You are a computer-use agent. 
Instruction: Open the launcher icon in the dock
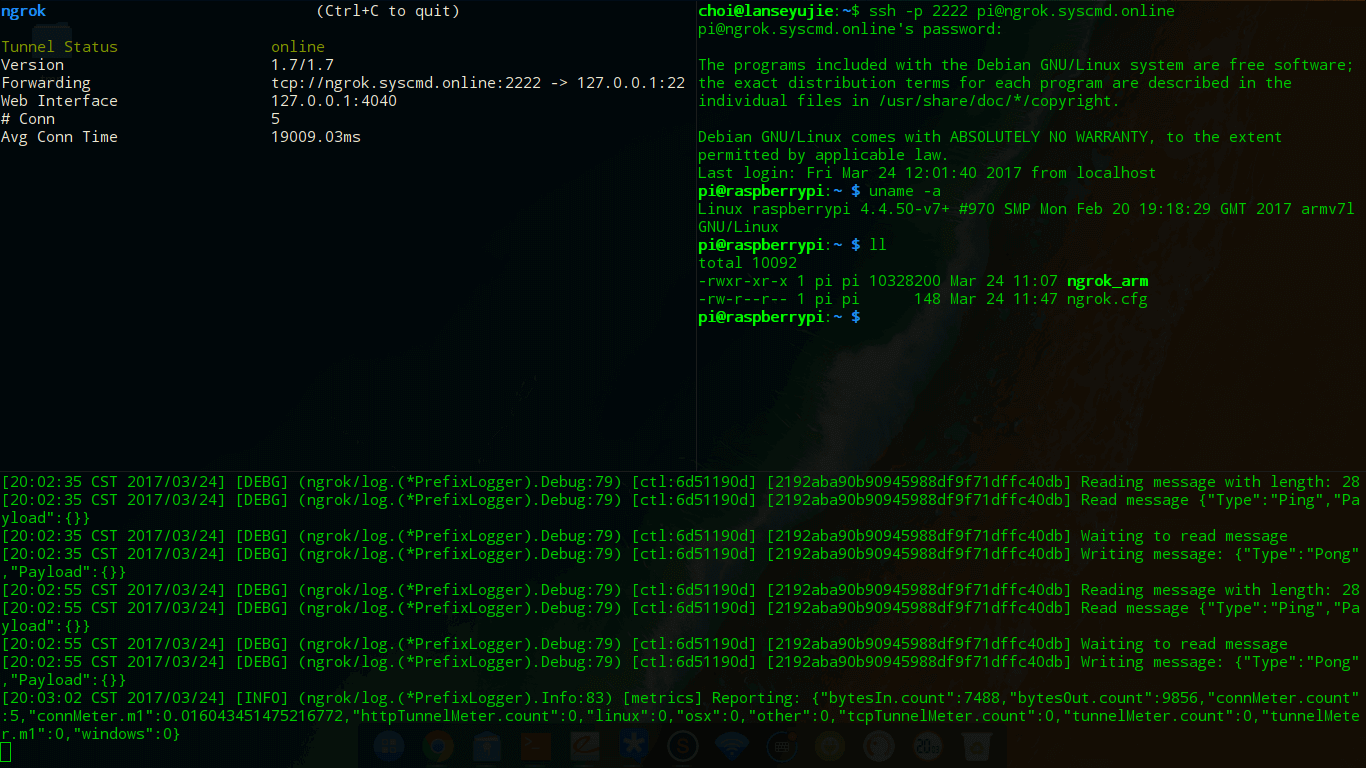pyautogui.click(x=389, y=746)
